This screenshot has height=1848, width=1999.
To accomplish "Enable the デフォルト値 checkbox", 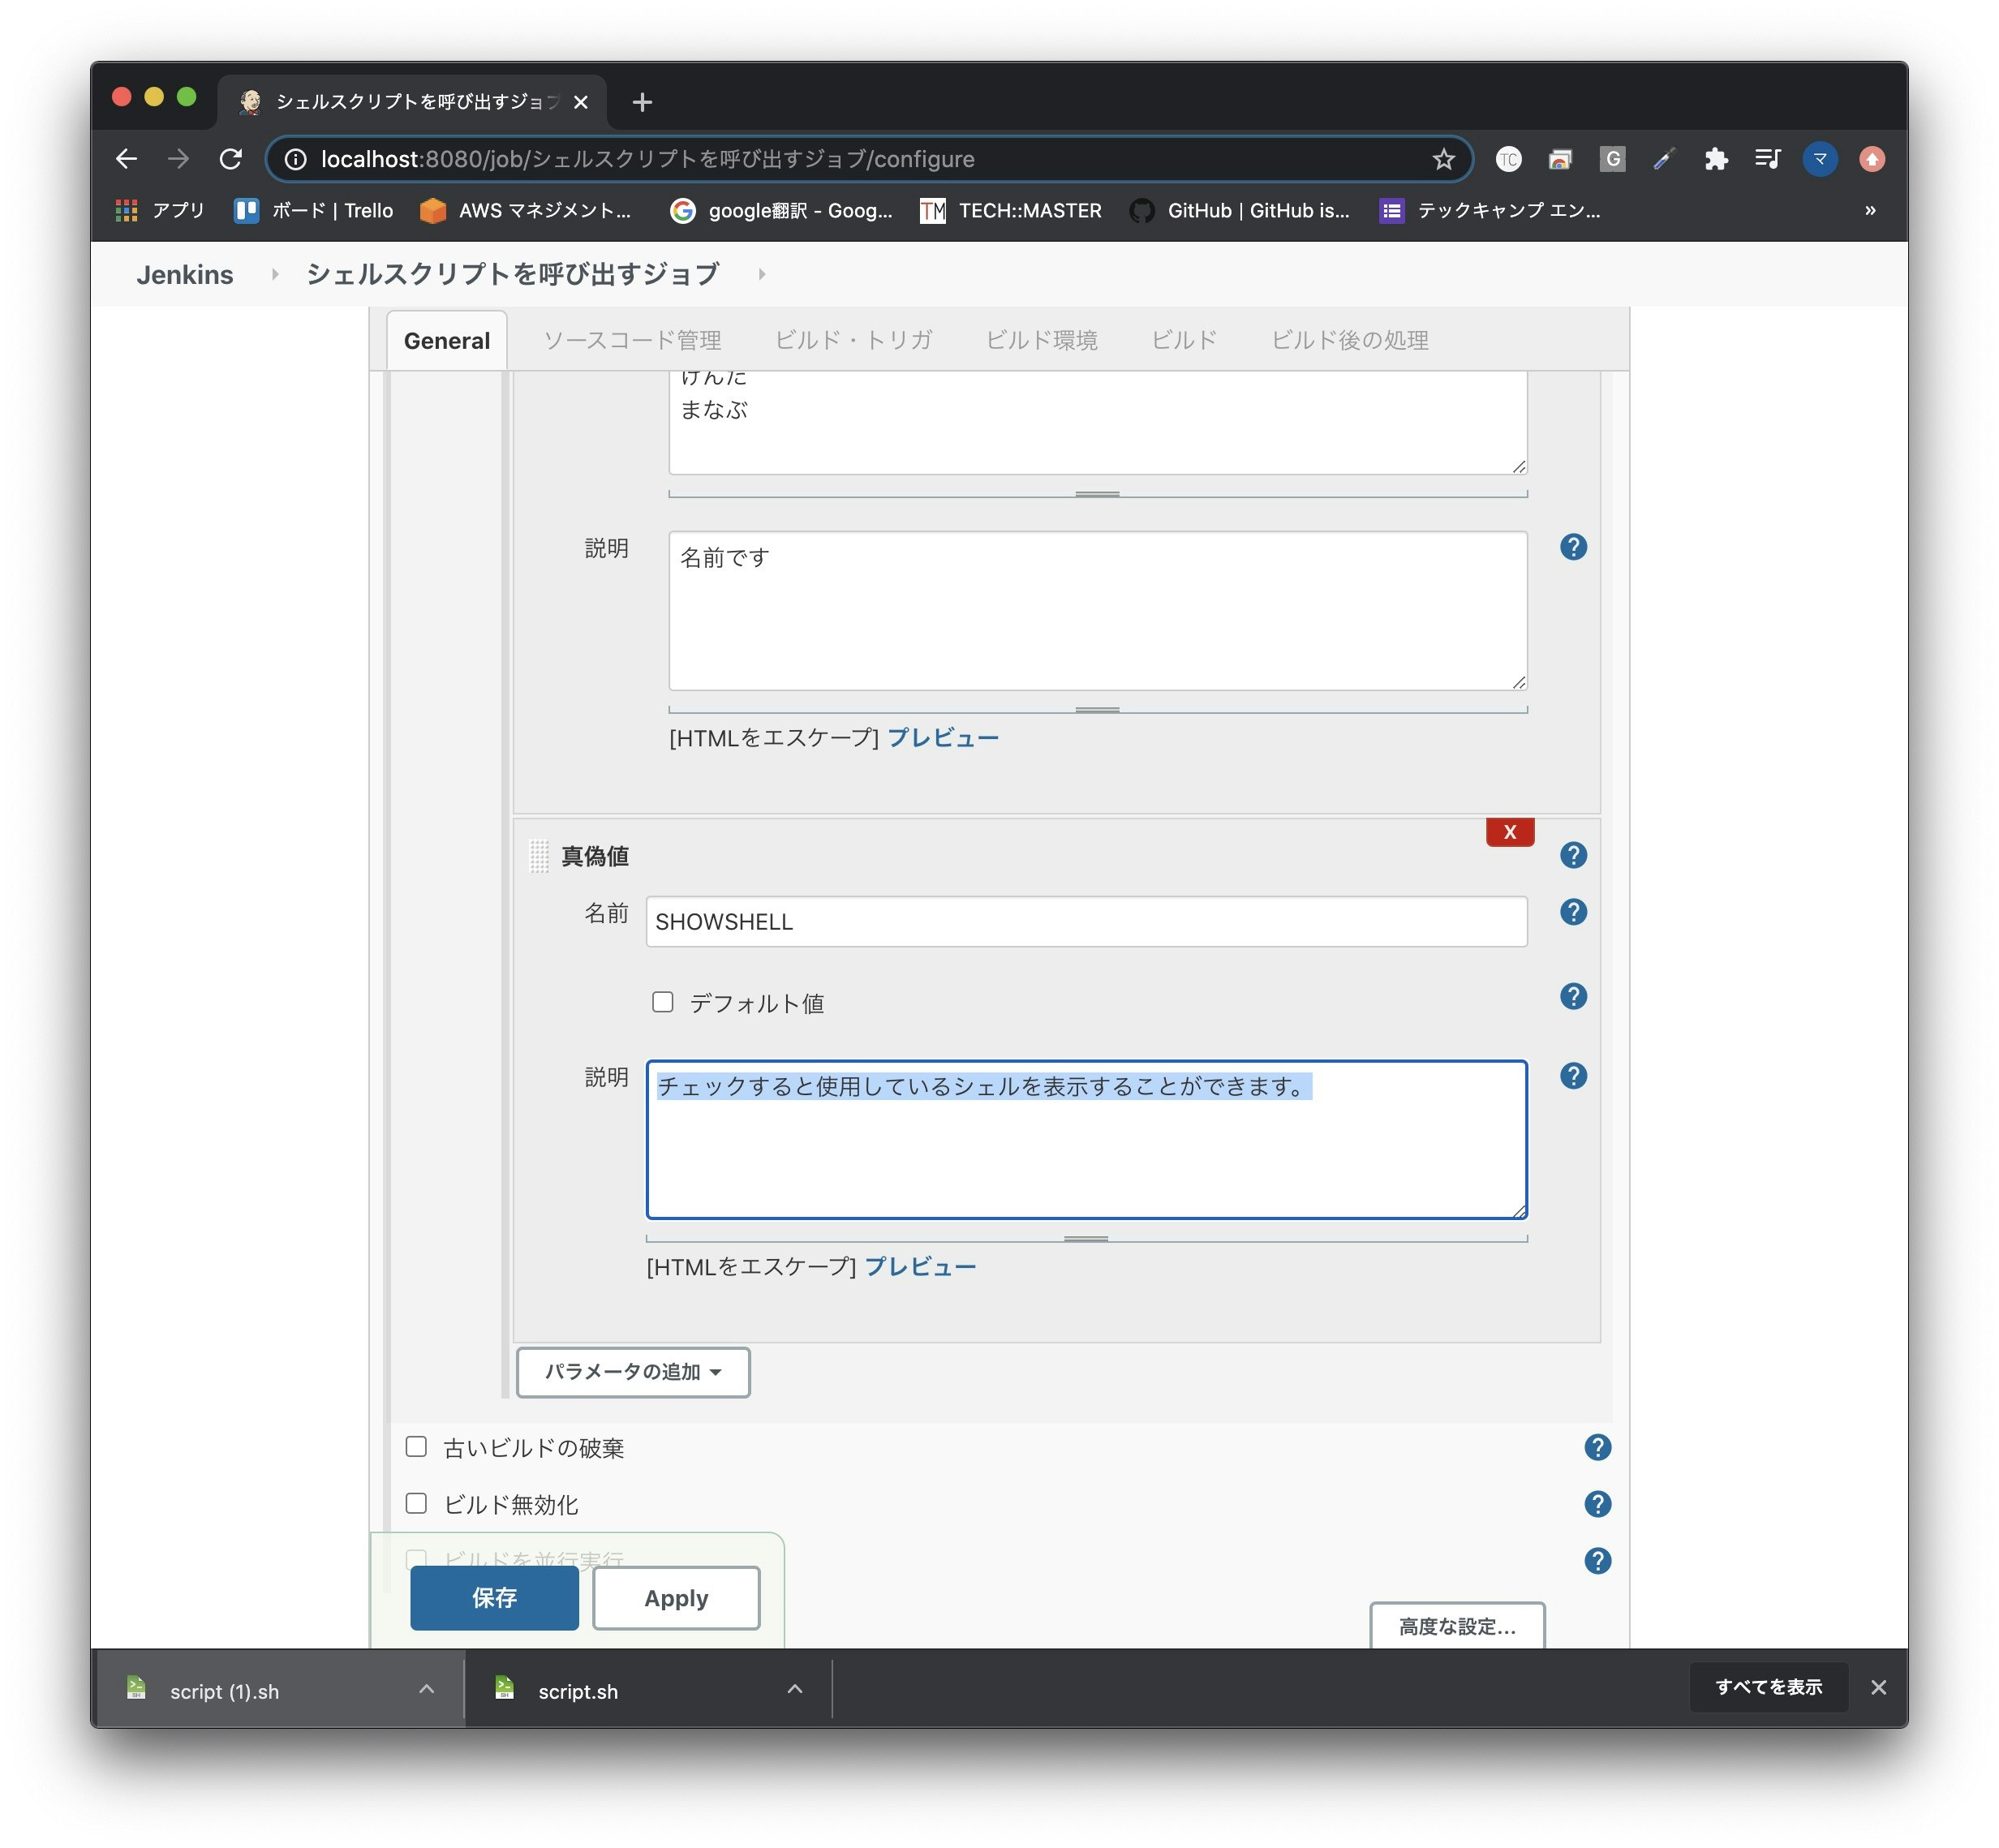I will click(662, 1002).
